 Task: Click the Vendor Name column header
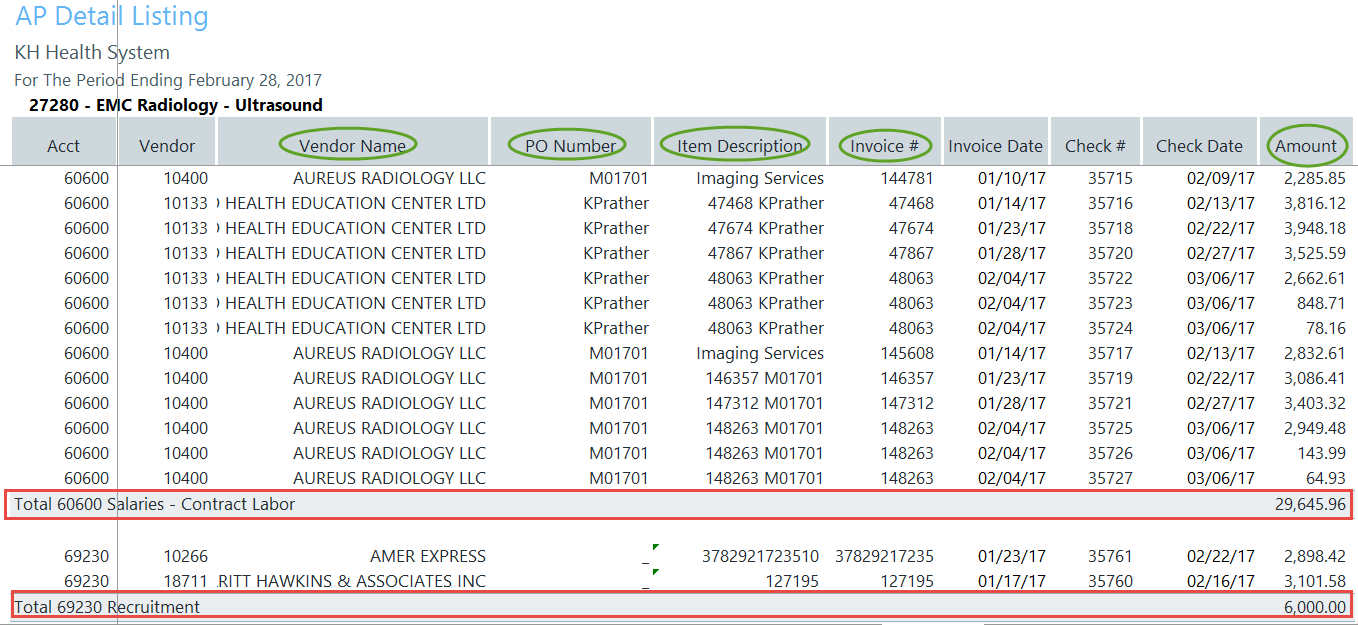pyautogui.click(x=352, y=146)
